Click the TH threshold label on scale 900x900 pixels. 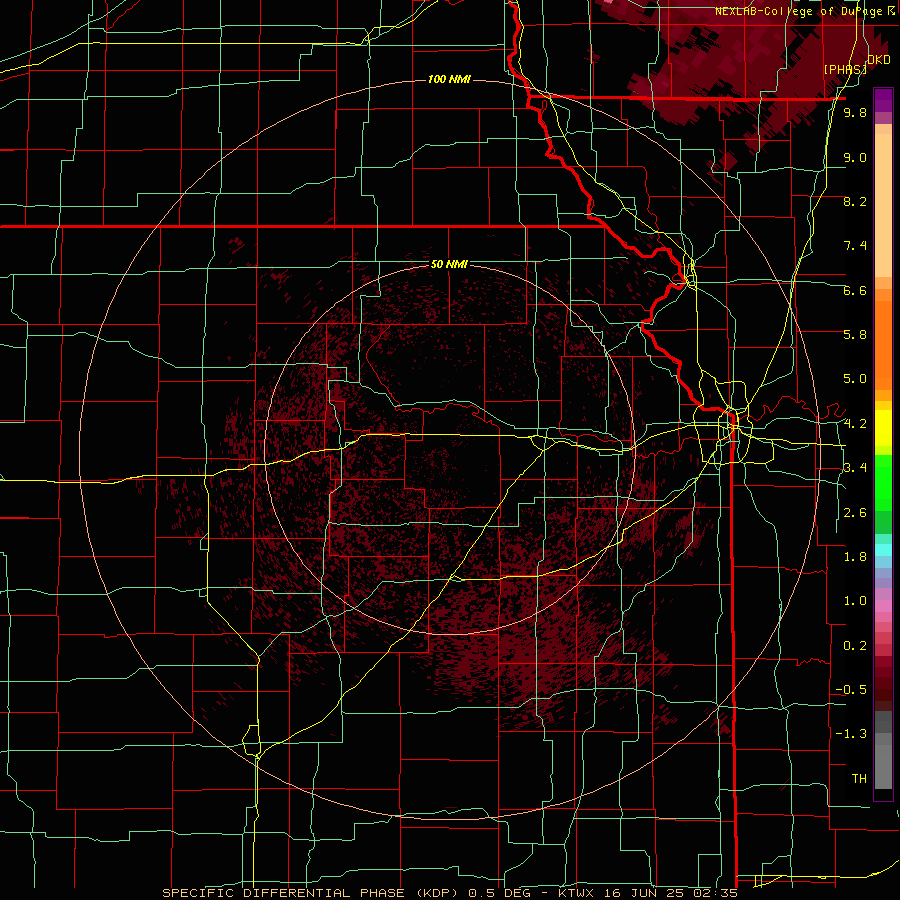859,779
